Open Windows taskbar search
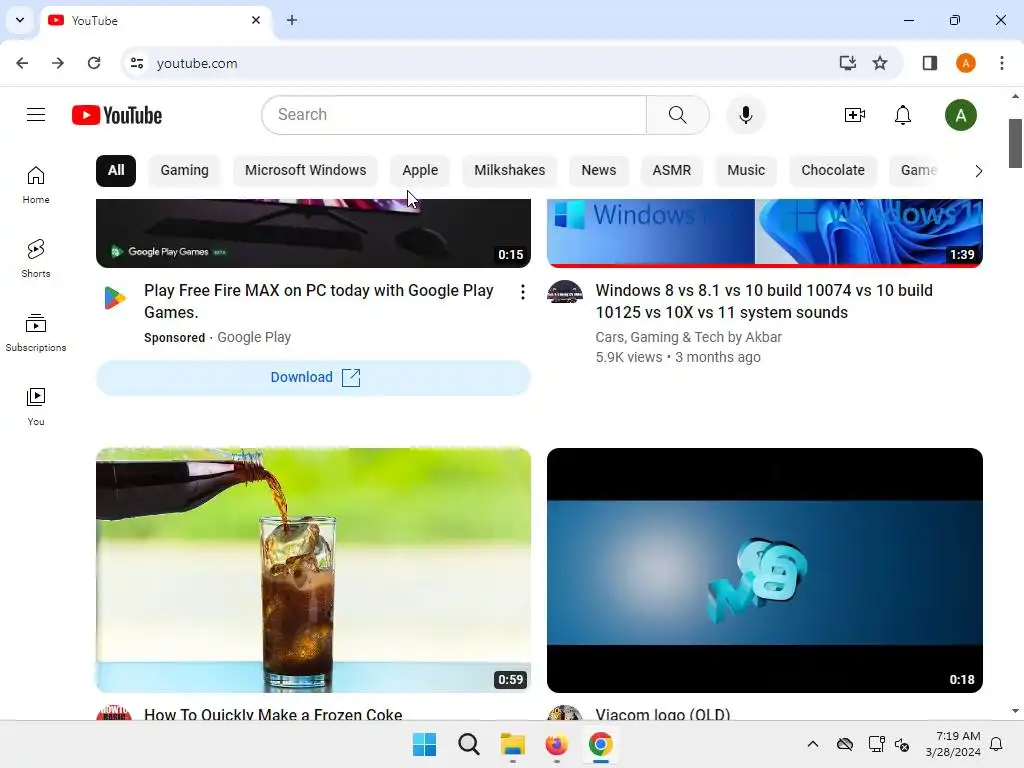1024x768 pixels. (x=468, y=744)
